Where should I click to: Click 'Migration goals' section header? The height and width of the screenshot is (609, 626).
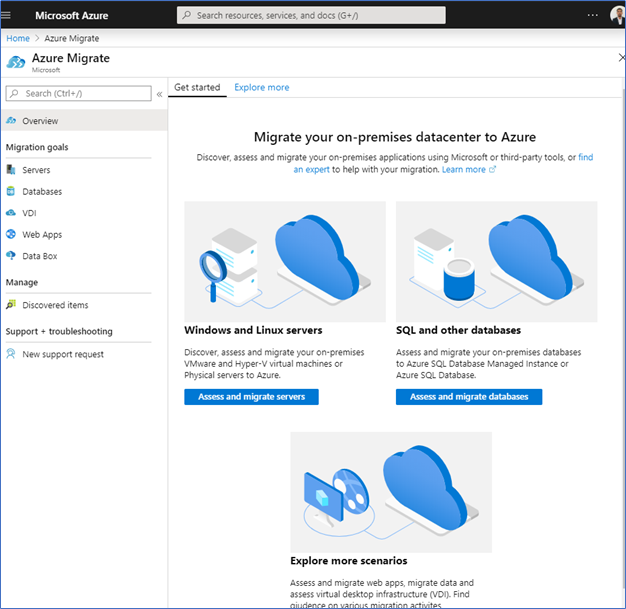[37, 147]
